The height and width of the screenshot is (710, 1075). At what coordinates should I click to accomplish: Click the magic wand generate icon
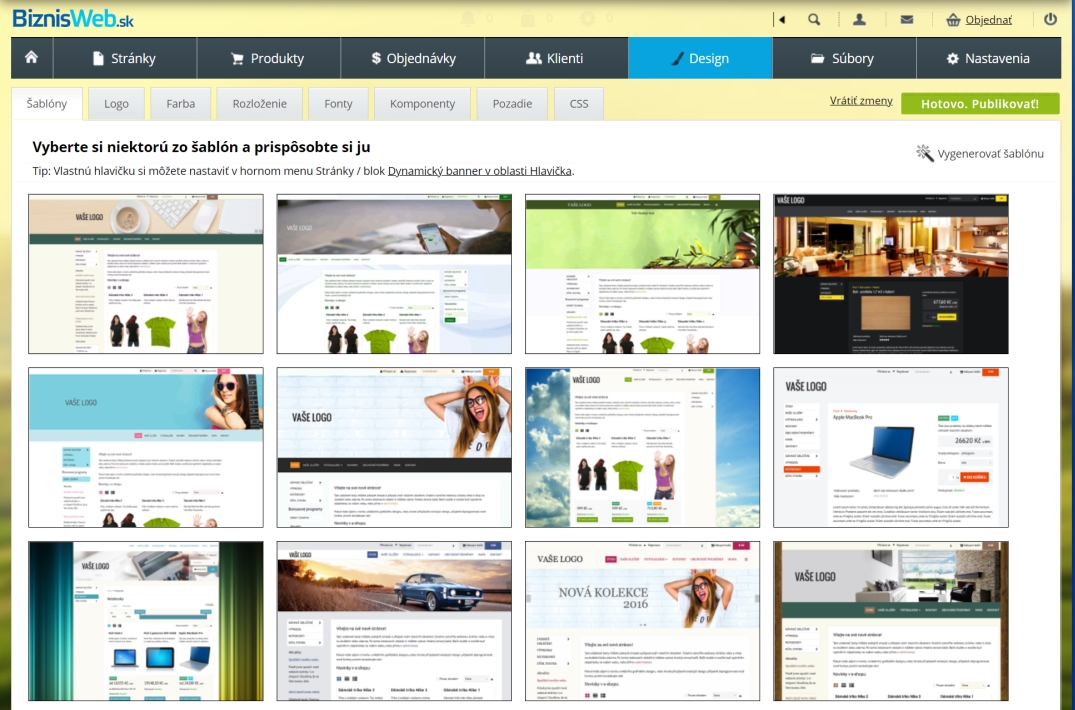[x=925, y=153]
